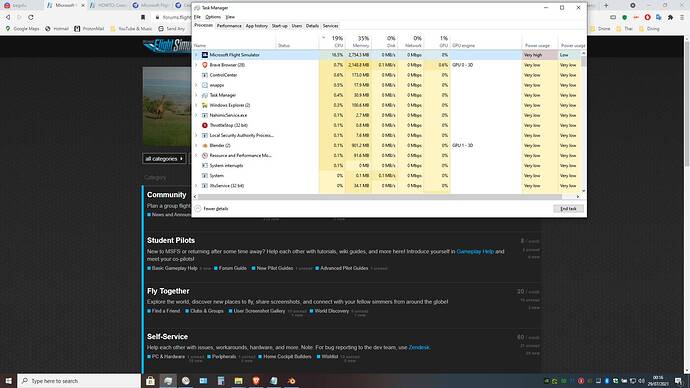The height and width of the screenshot is (388, 690).
Task: Expand the NahimicService.exe process row
Action: pyautogui.click(x=196, y=115)
